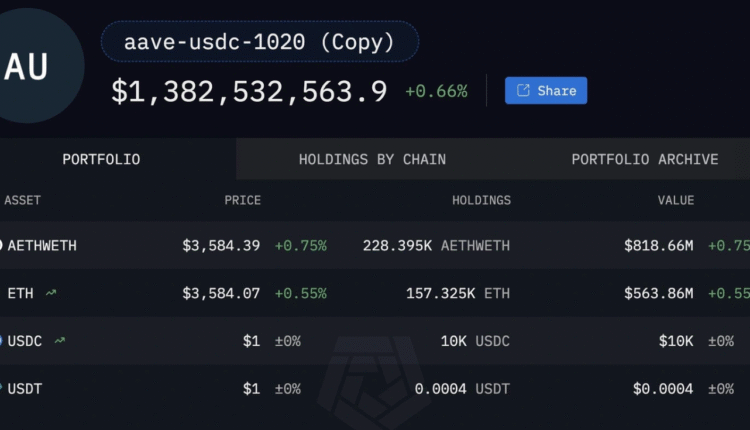Open the USDC asset link
This screenshot has width=750, height=430.
[25, 341]
